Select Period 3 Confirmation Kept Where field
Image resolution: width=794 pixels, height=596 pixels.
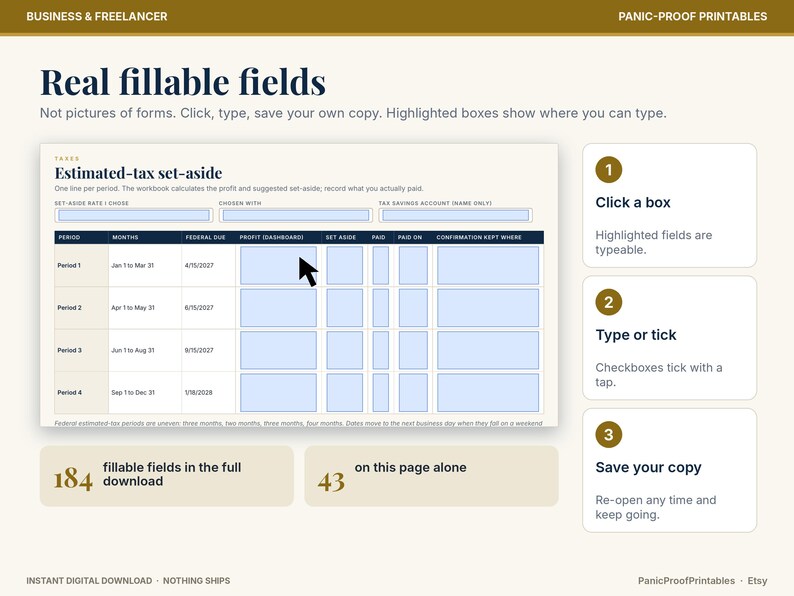488,350
